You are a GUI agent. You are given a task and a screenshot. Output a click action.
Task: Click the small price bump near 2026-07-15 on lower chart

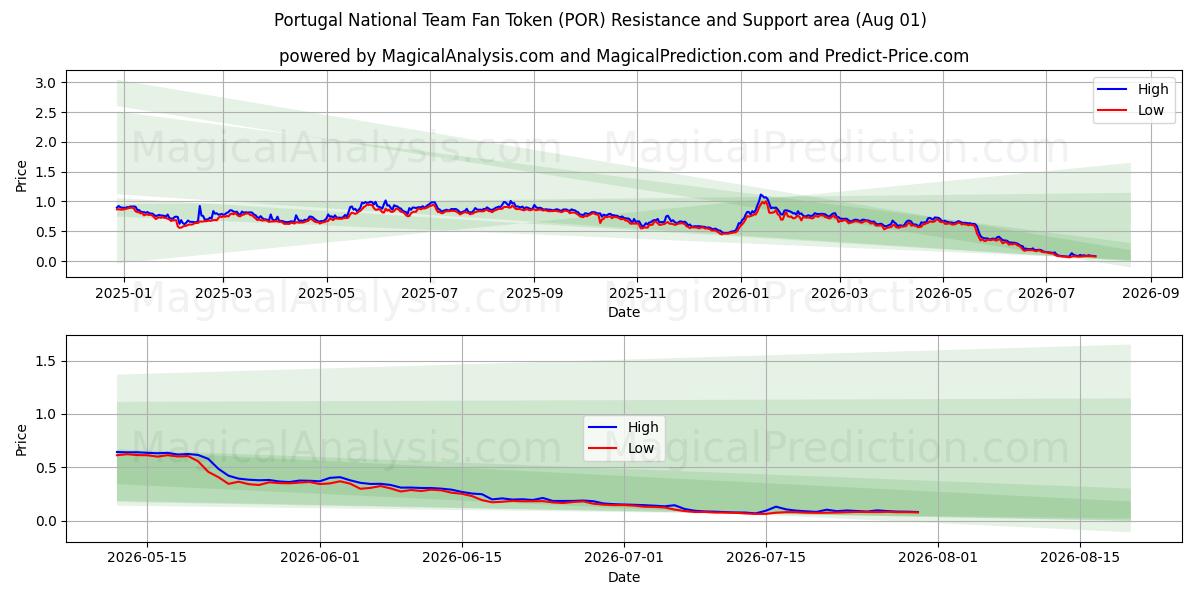(x=775, y=507)
